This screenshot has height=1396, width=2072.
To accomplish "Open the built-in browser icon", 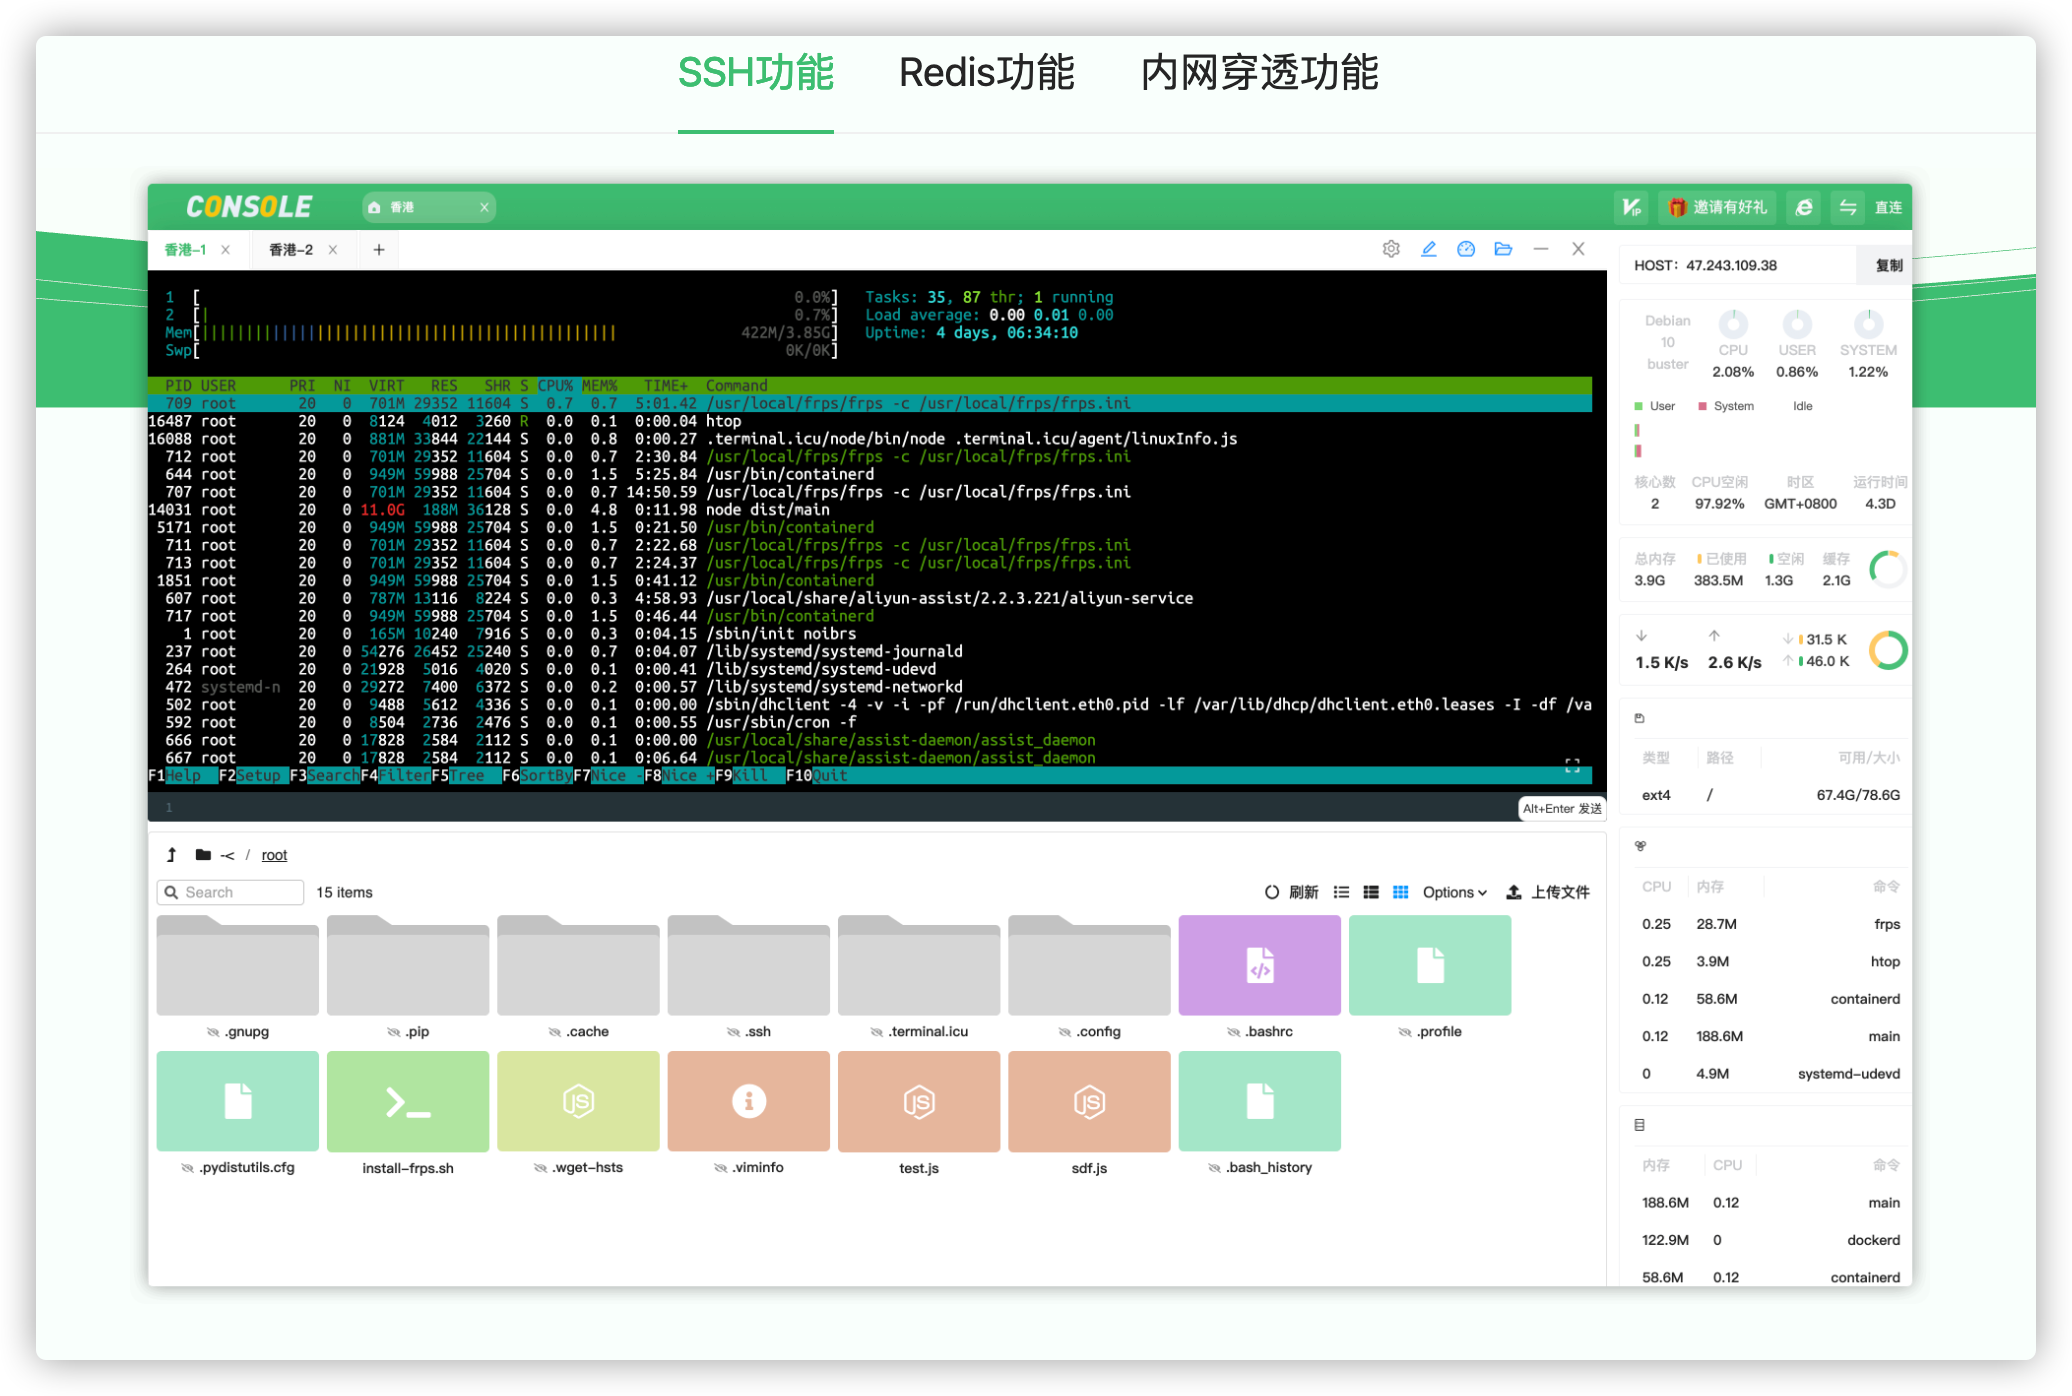I will tap(1803, 207).
